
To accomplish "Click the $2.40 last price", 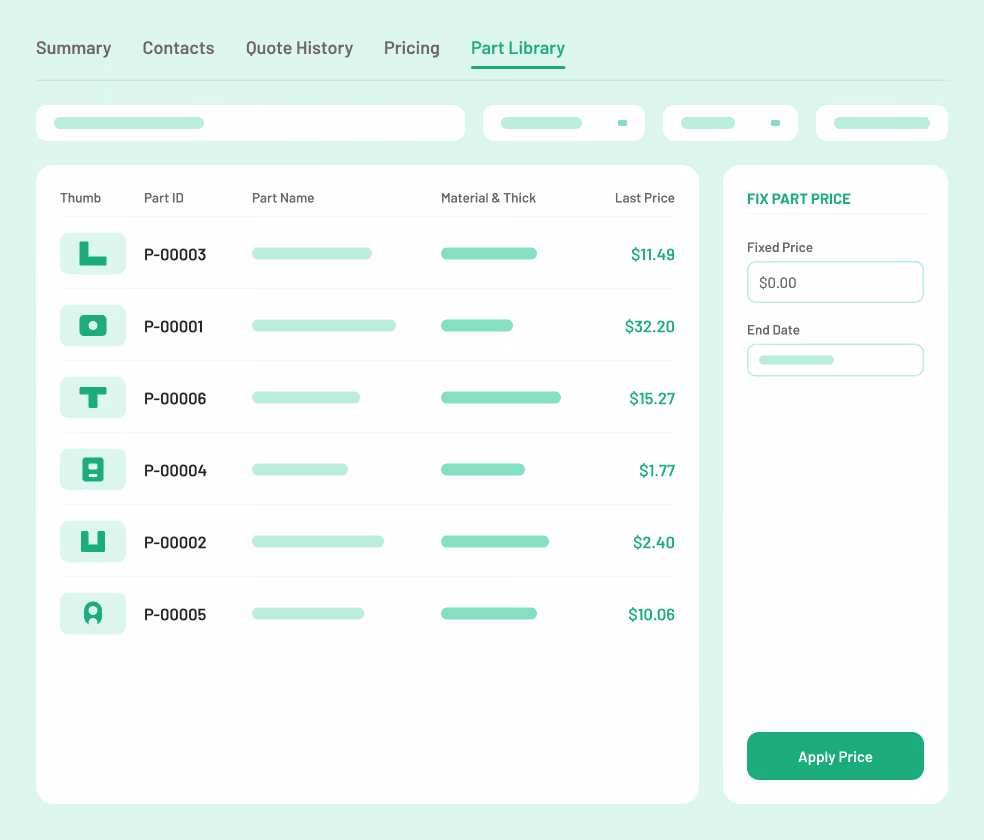I will click(x=654, y=543).
